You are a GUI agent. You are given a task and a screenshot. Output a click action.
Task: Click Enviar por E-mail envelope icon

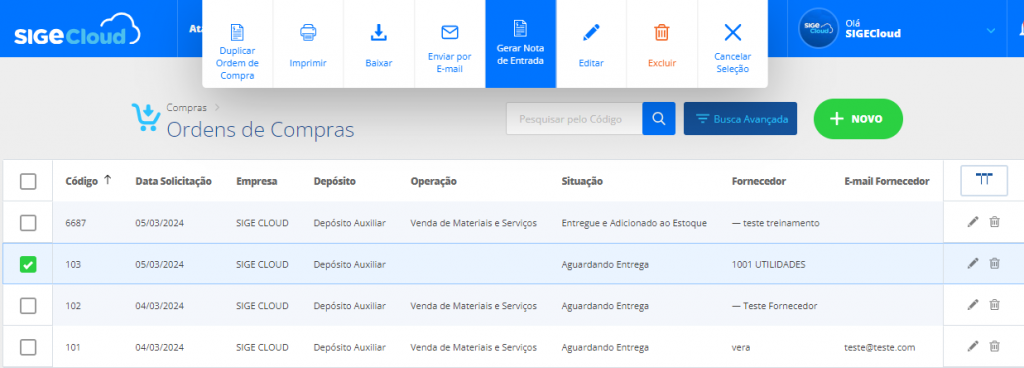click(450, 32)
